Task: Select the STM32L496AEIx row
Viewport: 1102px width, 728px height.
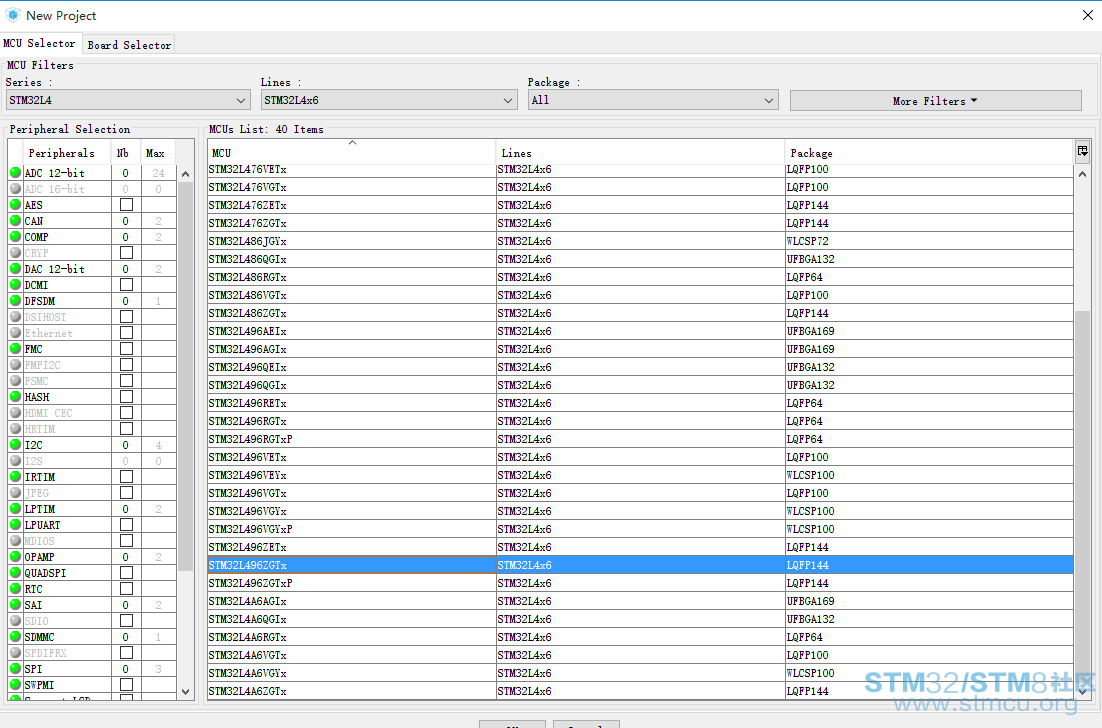Action: (x=640, y=331)
